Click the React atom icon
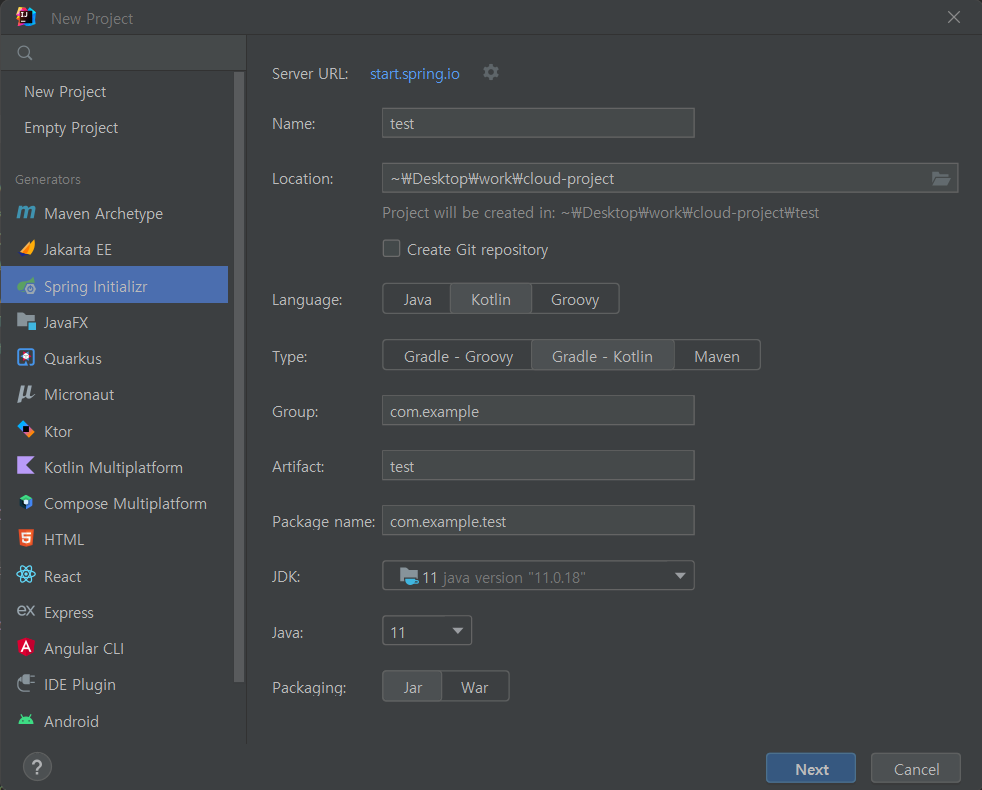This screenshot has width=982, height=790. coord(26,575)
